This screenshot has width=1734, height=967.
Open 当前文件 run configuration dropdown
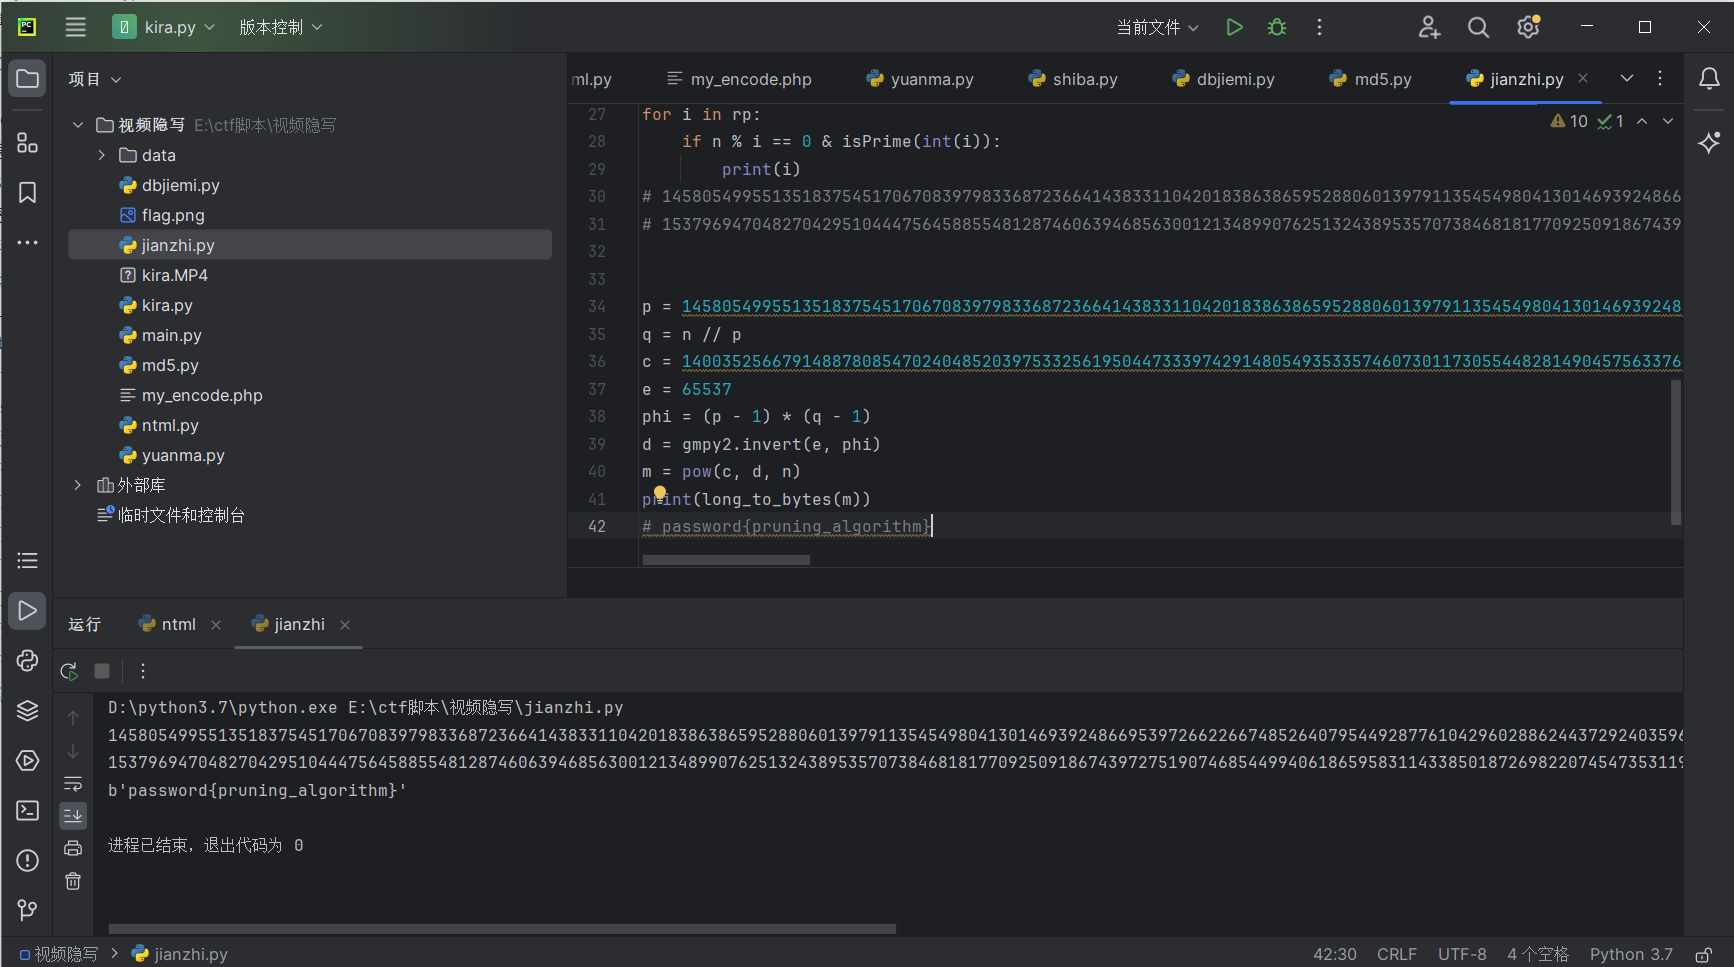(x=1157, y=27)
